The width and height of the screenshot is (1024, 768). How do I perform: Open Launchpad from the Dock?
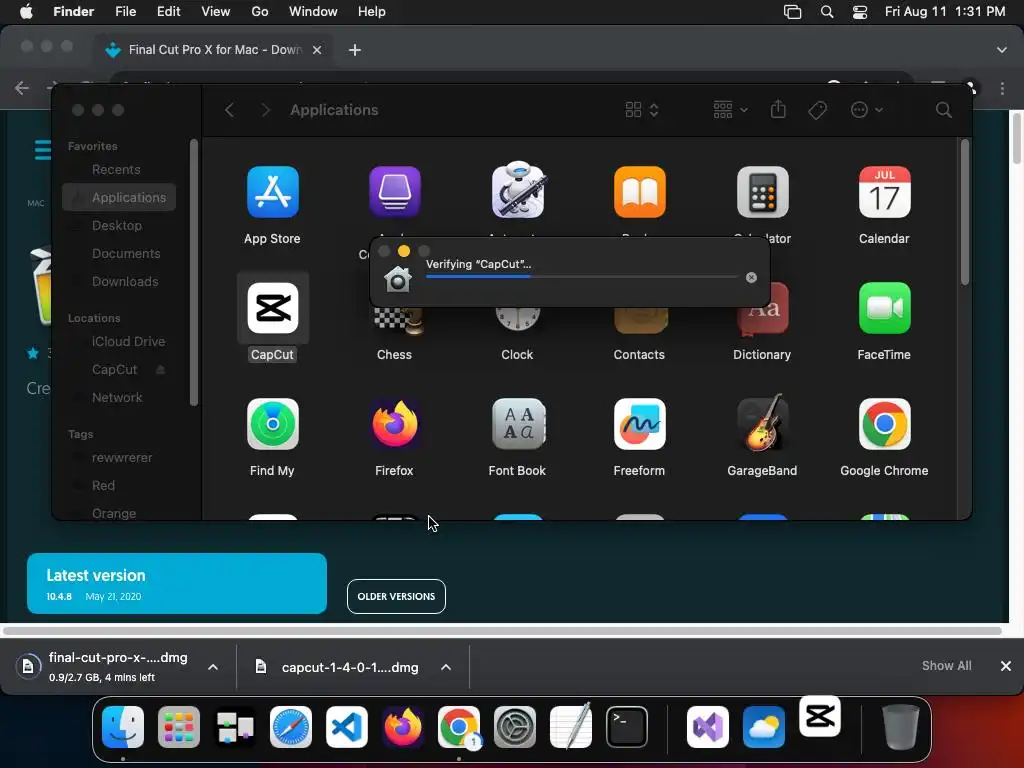pos(179,727)
